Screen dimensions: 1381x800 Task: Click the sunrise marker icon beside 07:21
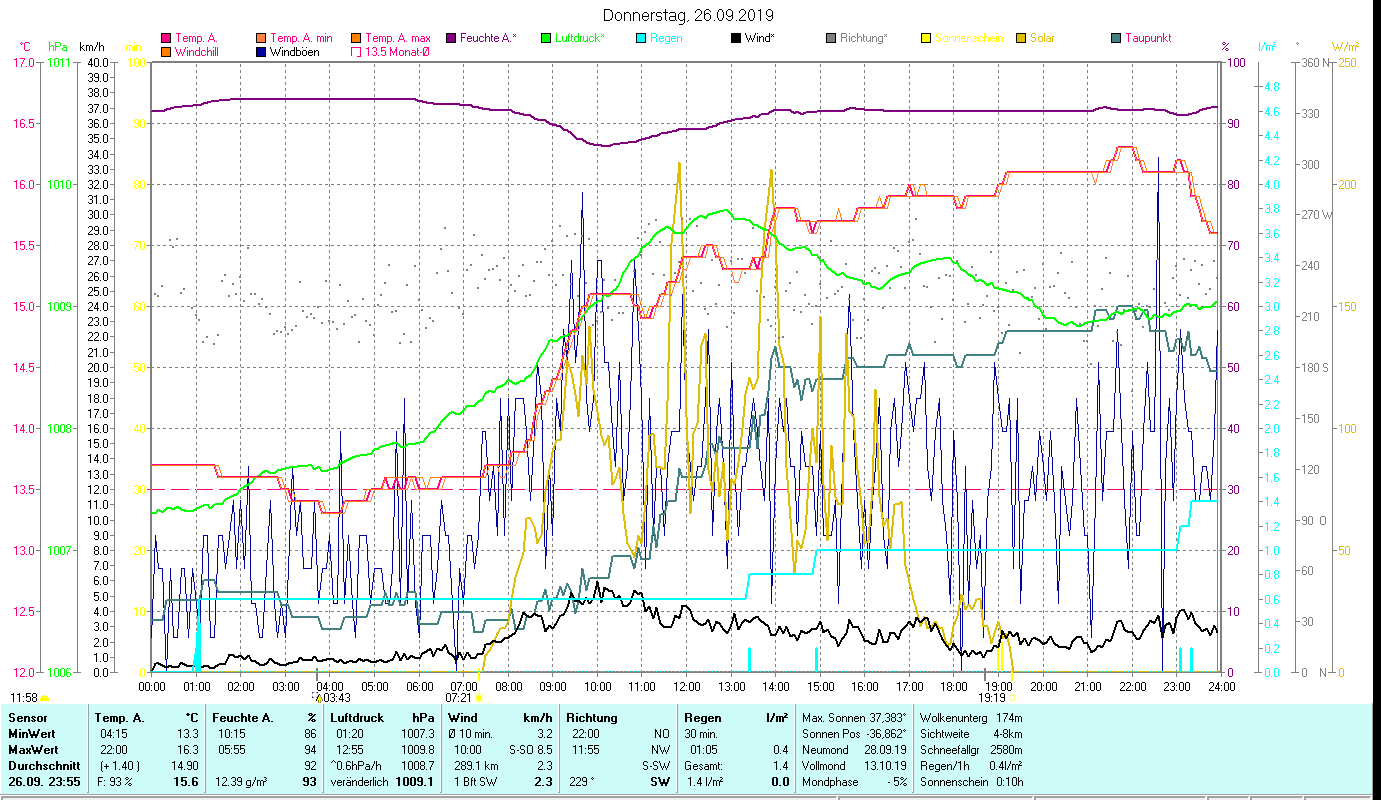coord(478,698)
